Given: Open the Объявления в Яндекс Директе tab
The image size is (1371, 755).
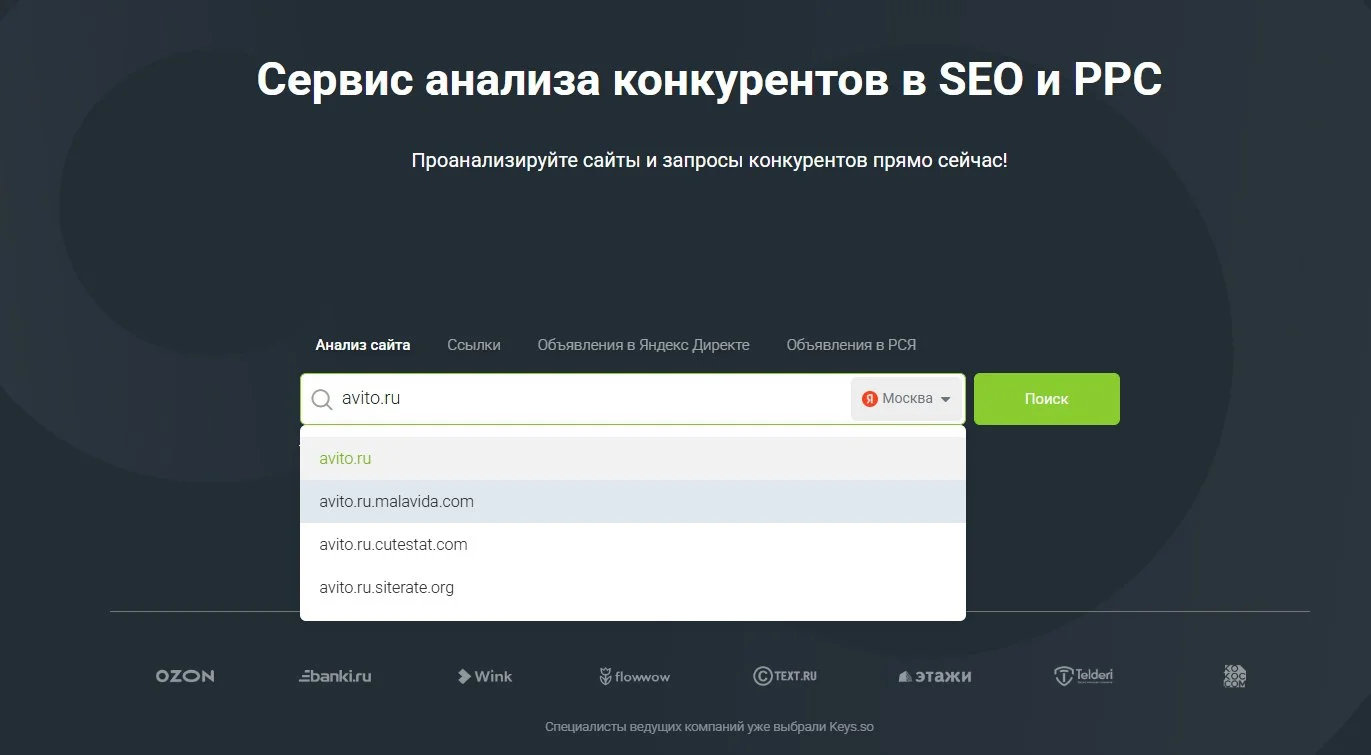Looking at the screenshot, I should (643, 345).
